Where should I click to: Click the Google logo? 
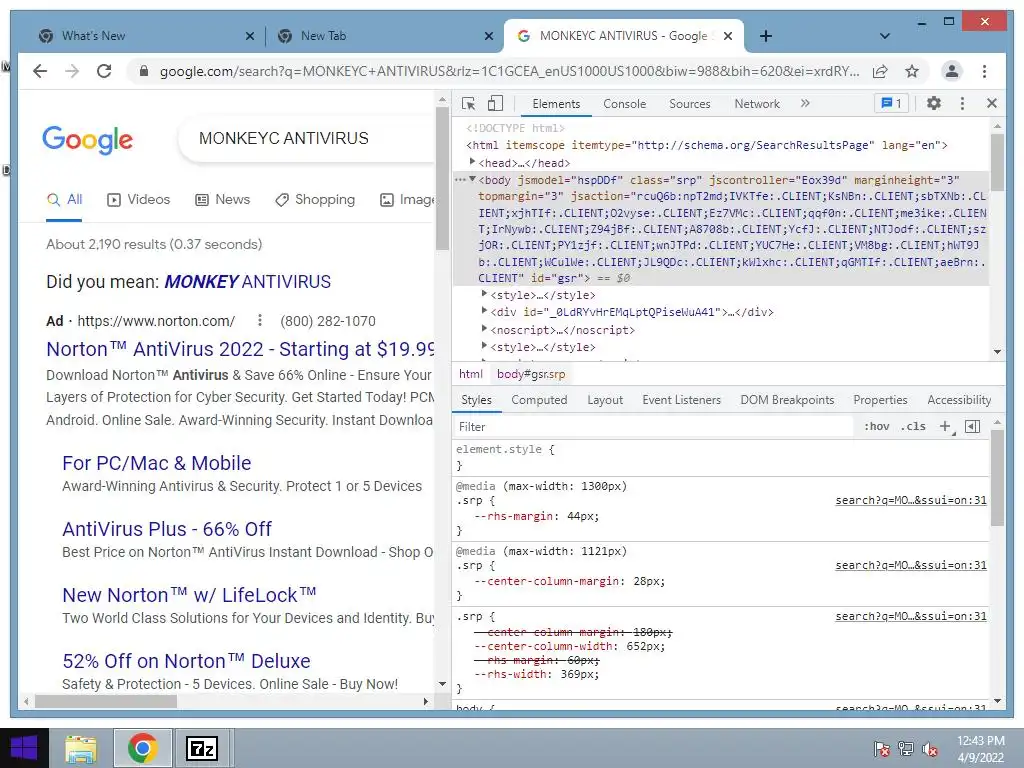click(x=88, y=139)
